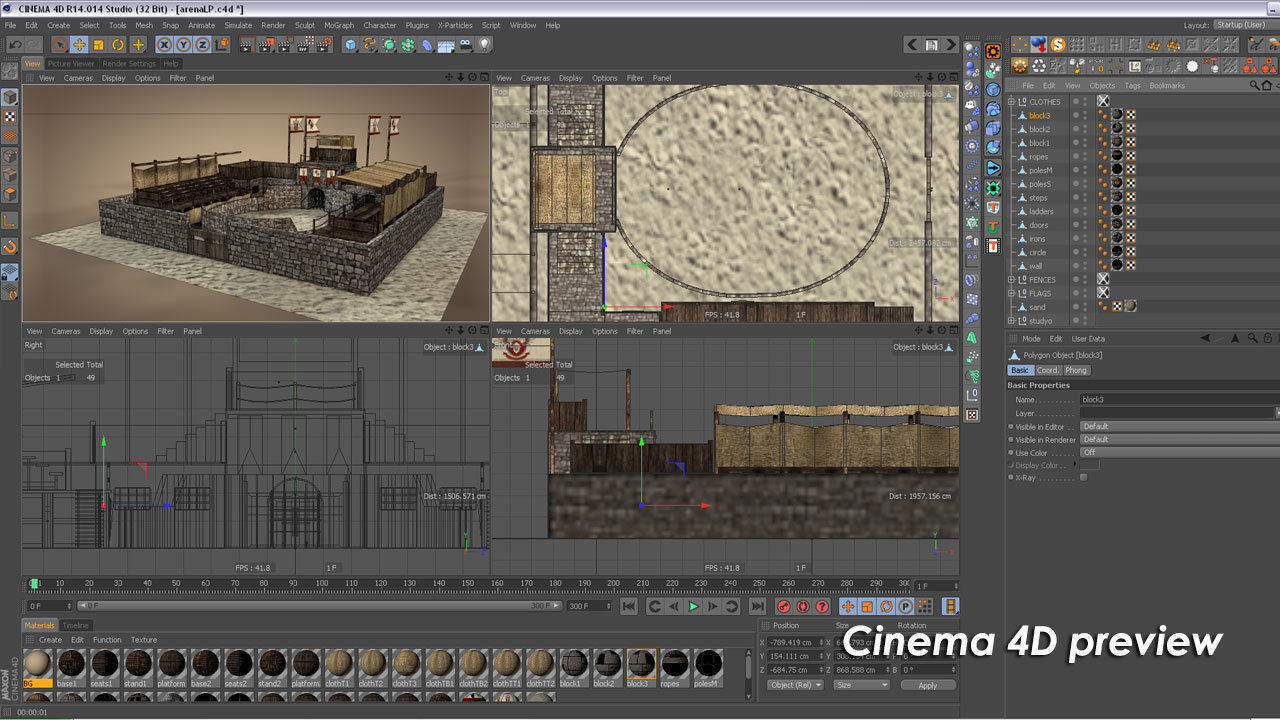Open the Object (Rel) dropdown
The width and height of the screenshot is (1280, 720).
(796, 685)
